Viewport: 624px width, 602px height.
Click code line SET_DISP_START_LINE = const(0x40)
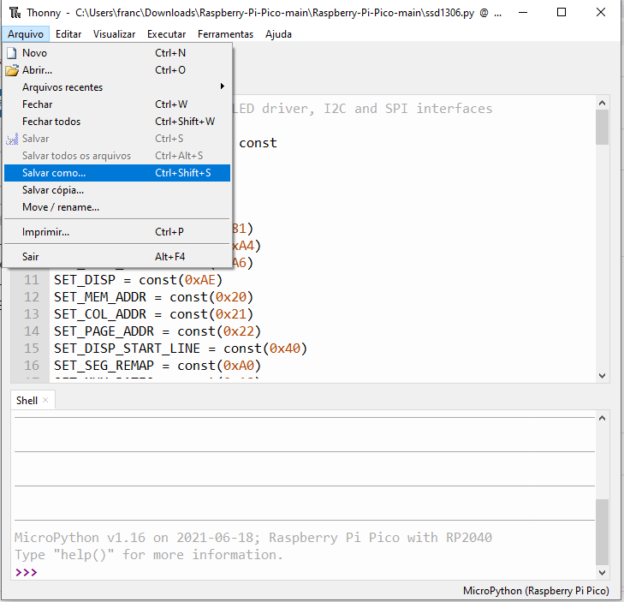click(181, 349)
